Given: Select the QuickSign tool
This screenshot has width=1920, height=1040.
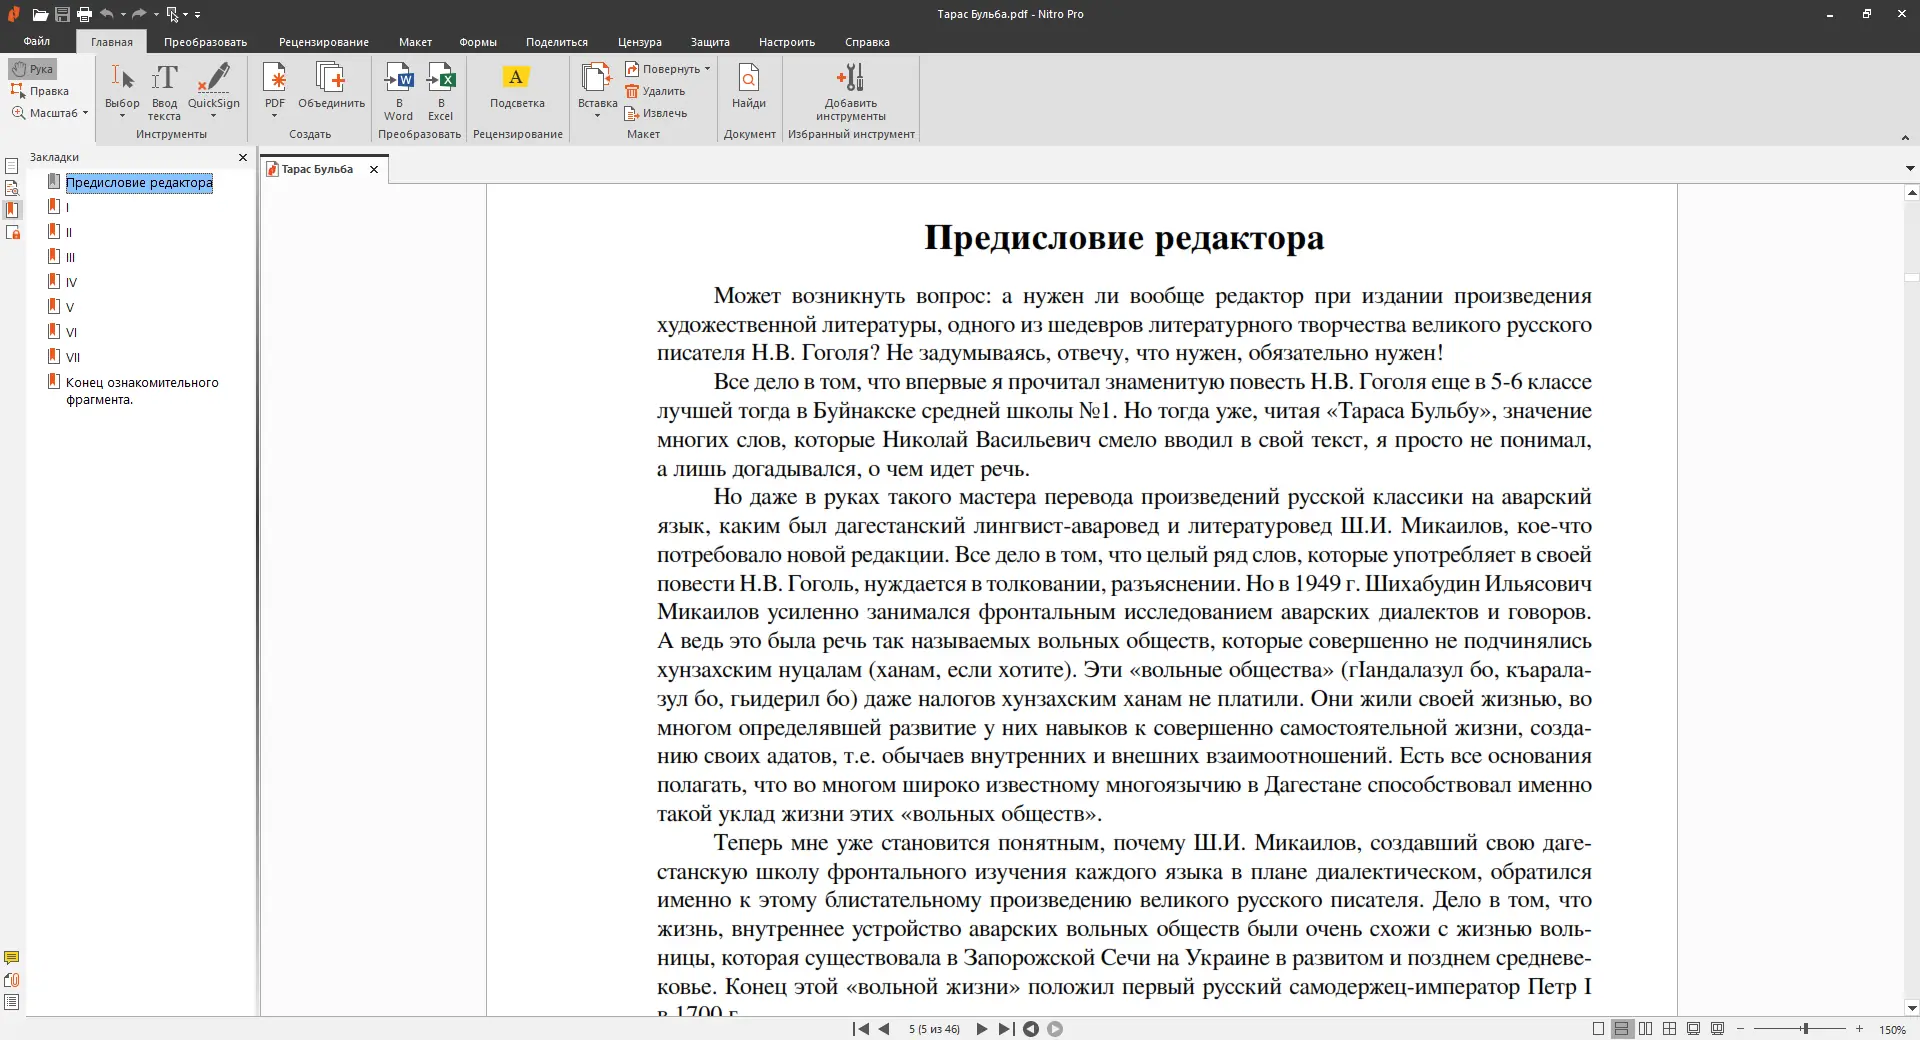Looking at the screenshot, I should (x=213, y=80).
